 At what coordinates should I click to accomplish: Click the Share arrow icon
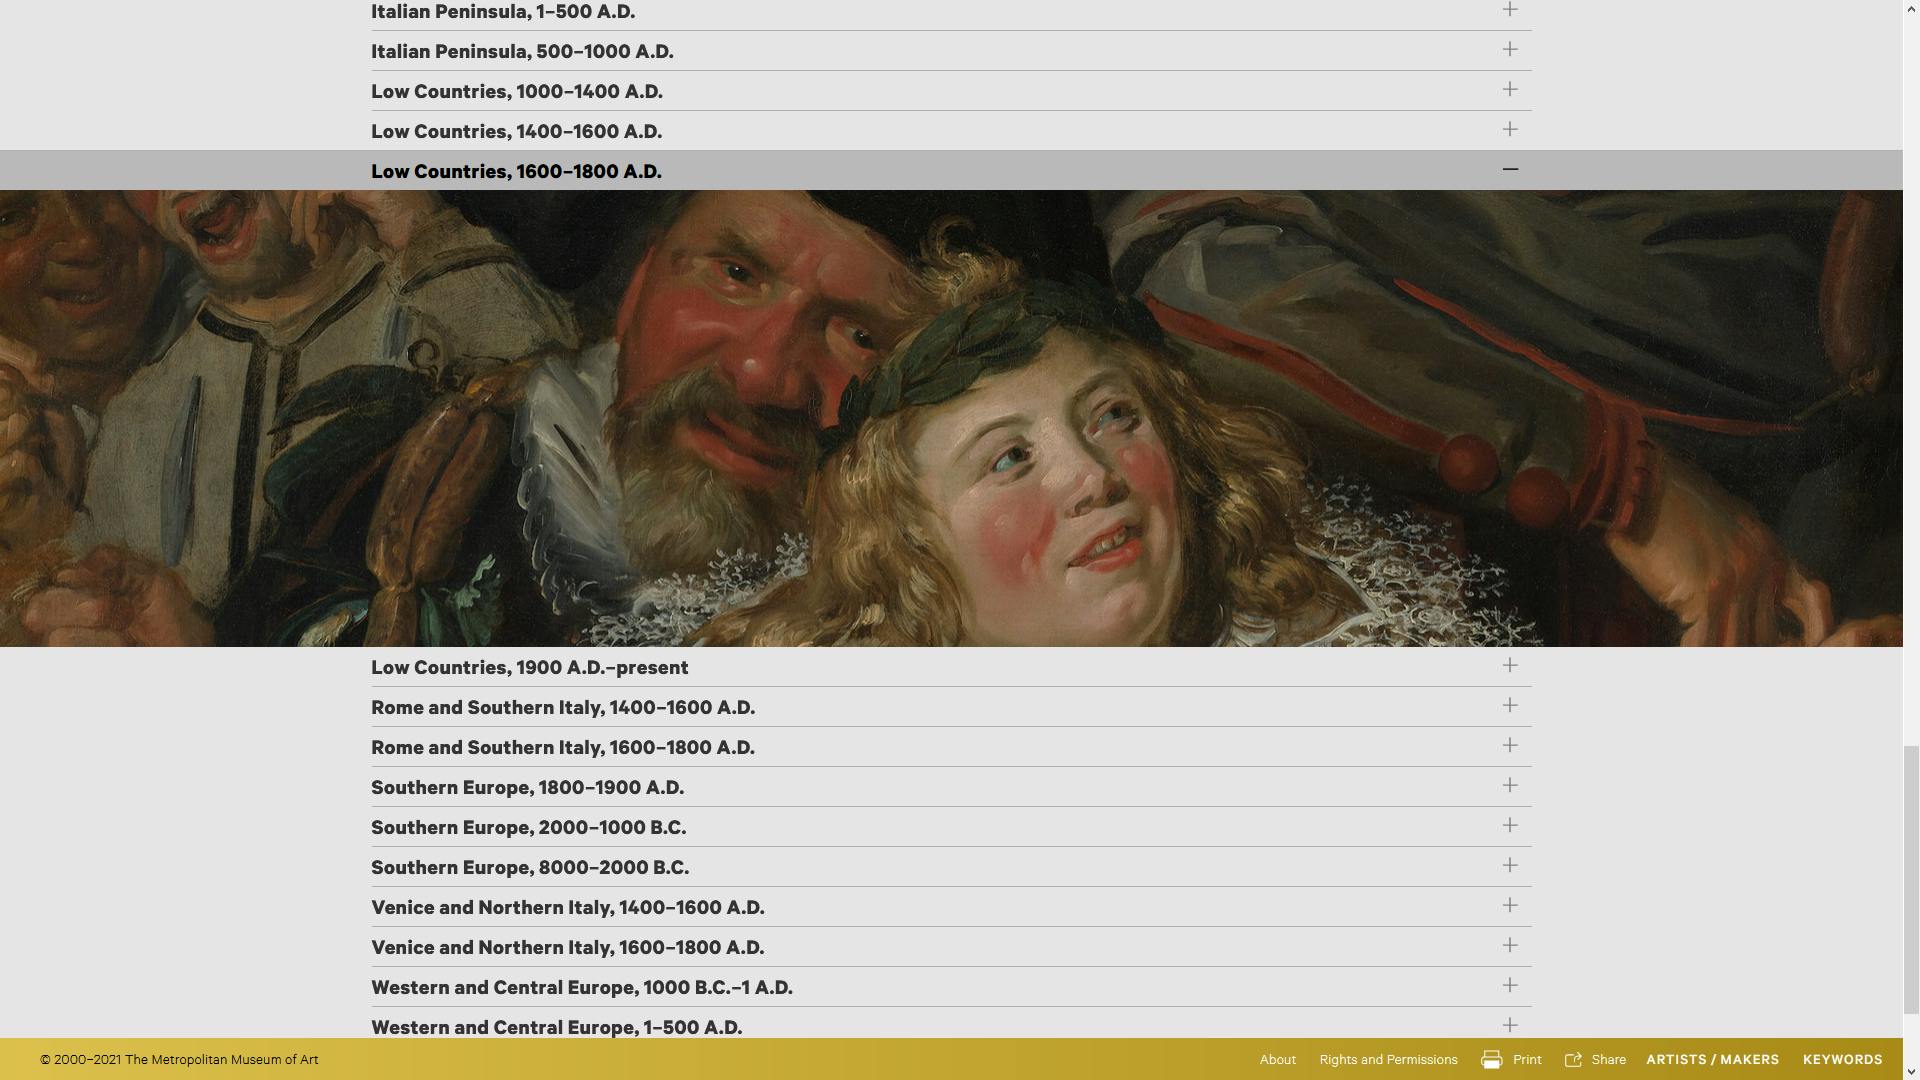pyautogui.click(x=1573, y=1060)
